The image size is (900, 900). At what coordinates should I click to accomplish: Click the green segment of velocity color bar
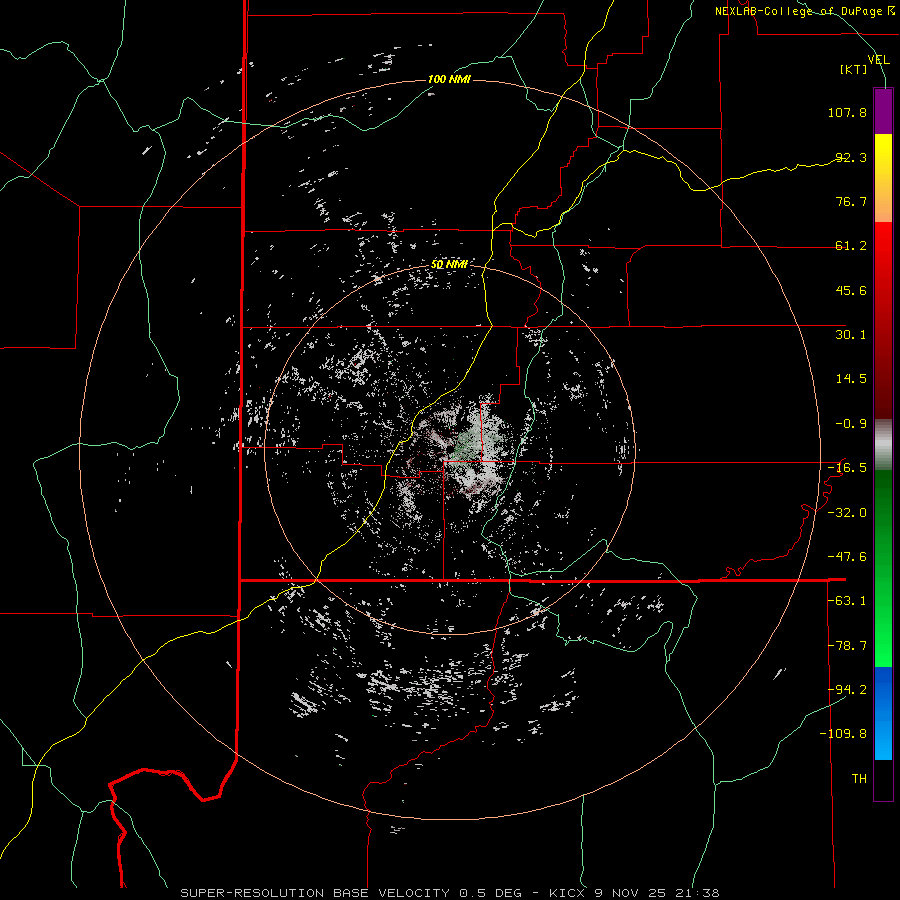coord(883,568)
